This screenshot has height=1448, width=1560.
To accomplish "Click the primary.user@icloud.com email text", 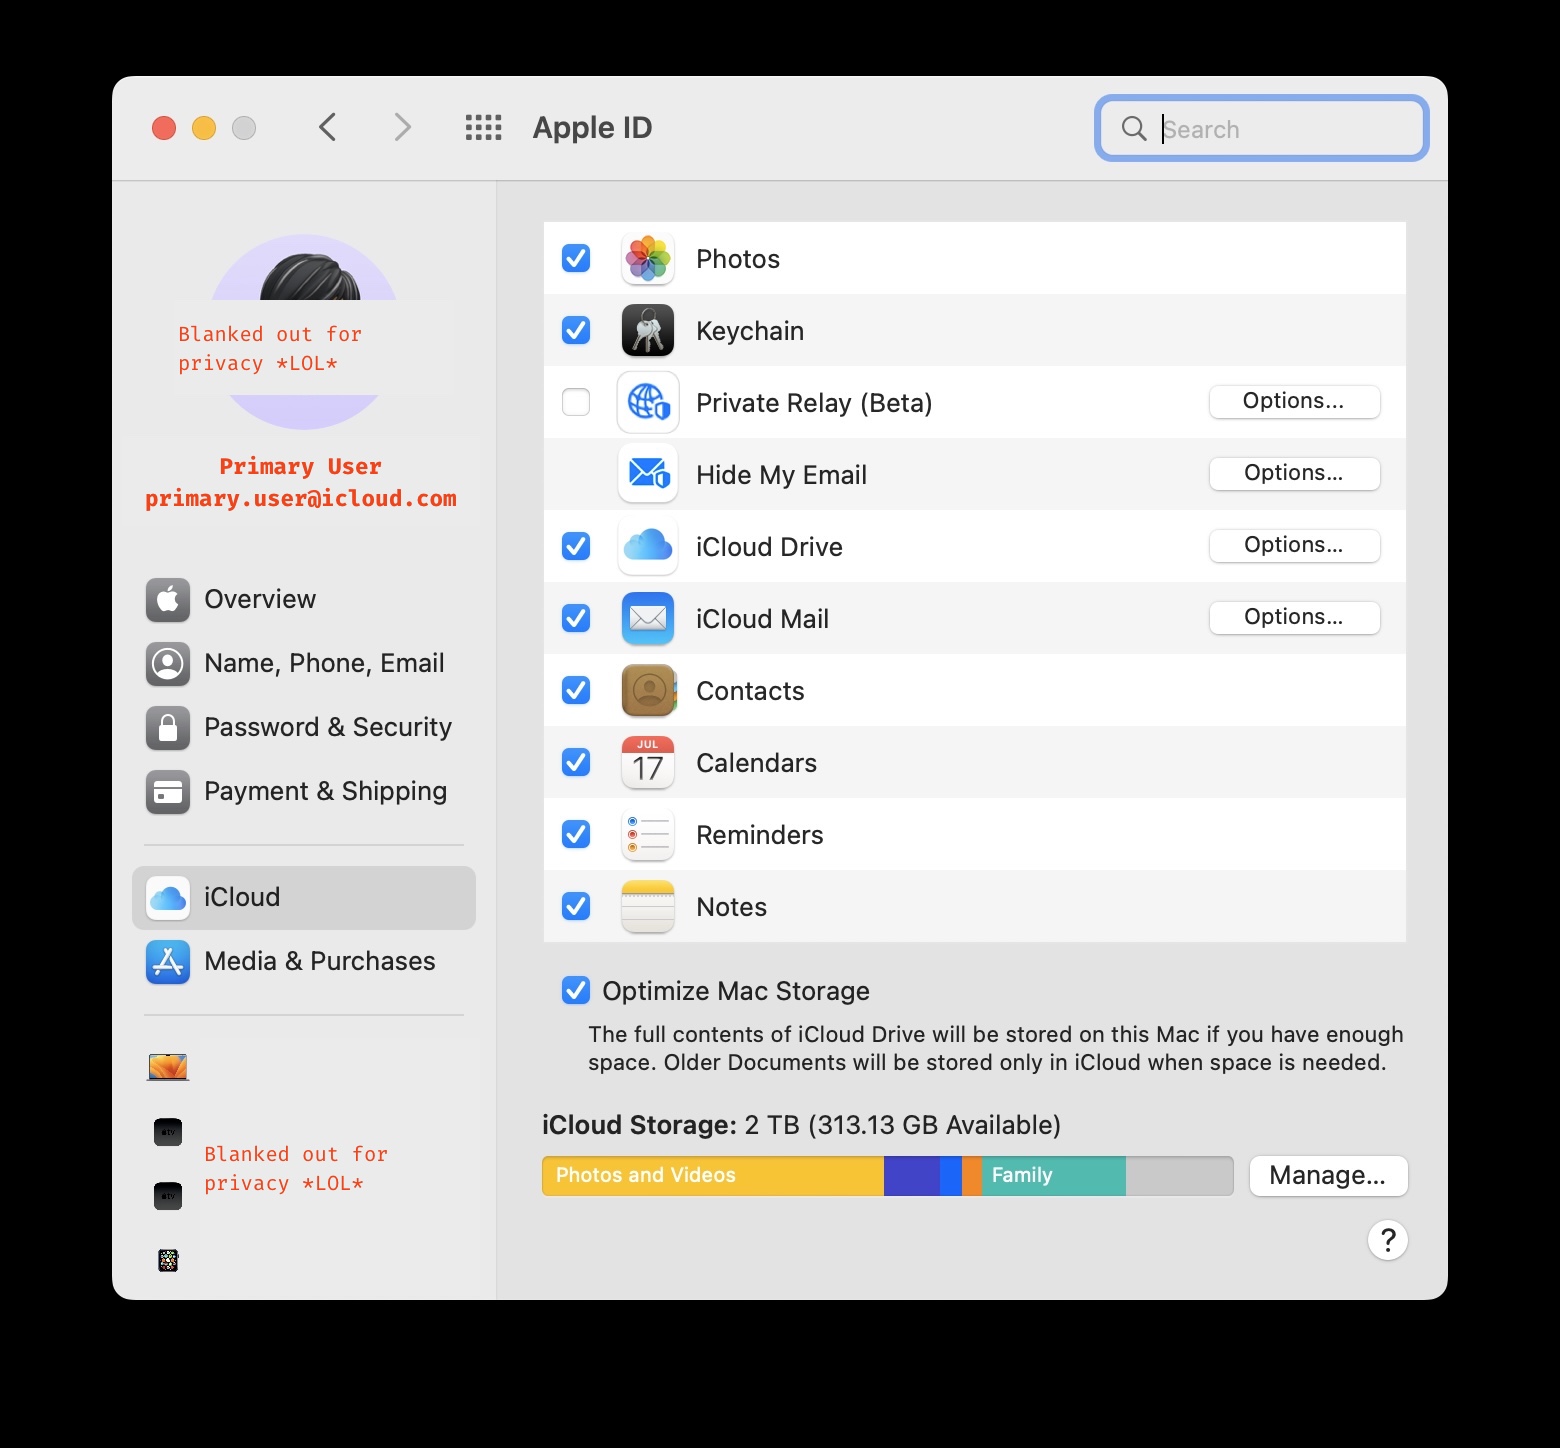I will click(301, 499).
